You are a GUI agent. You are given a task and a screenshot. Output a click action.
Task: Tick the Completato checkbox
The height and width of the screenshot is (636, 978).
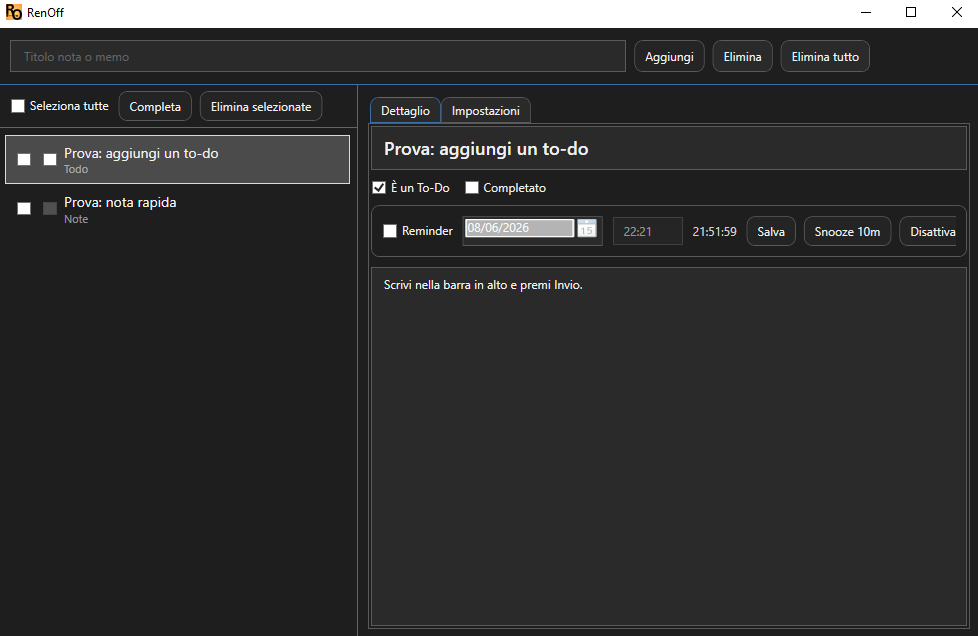coord(472,188)
